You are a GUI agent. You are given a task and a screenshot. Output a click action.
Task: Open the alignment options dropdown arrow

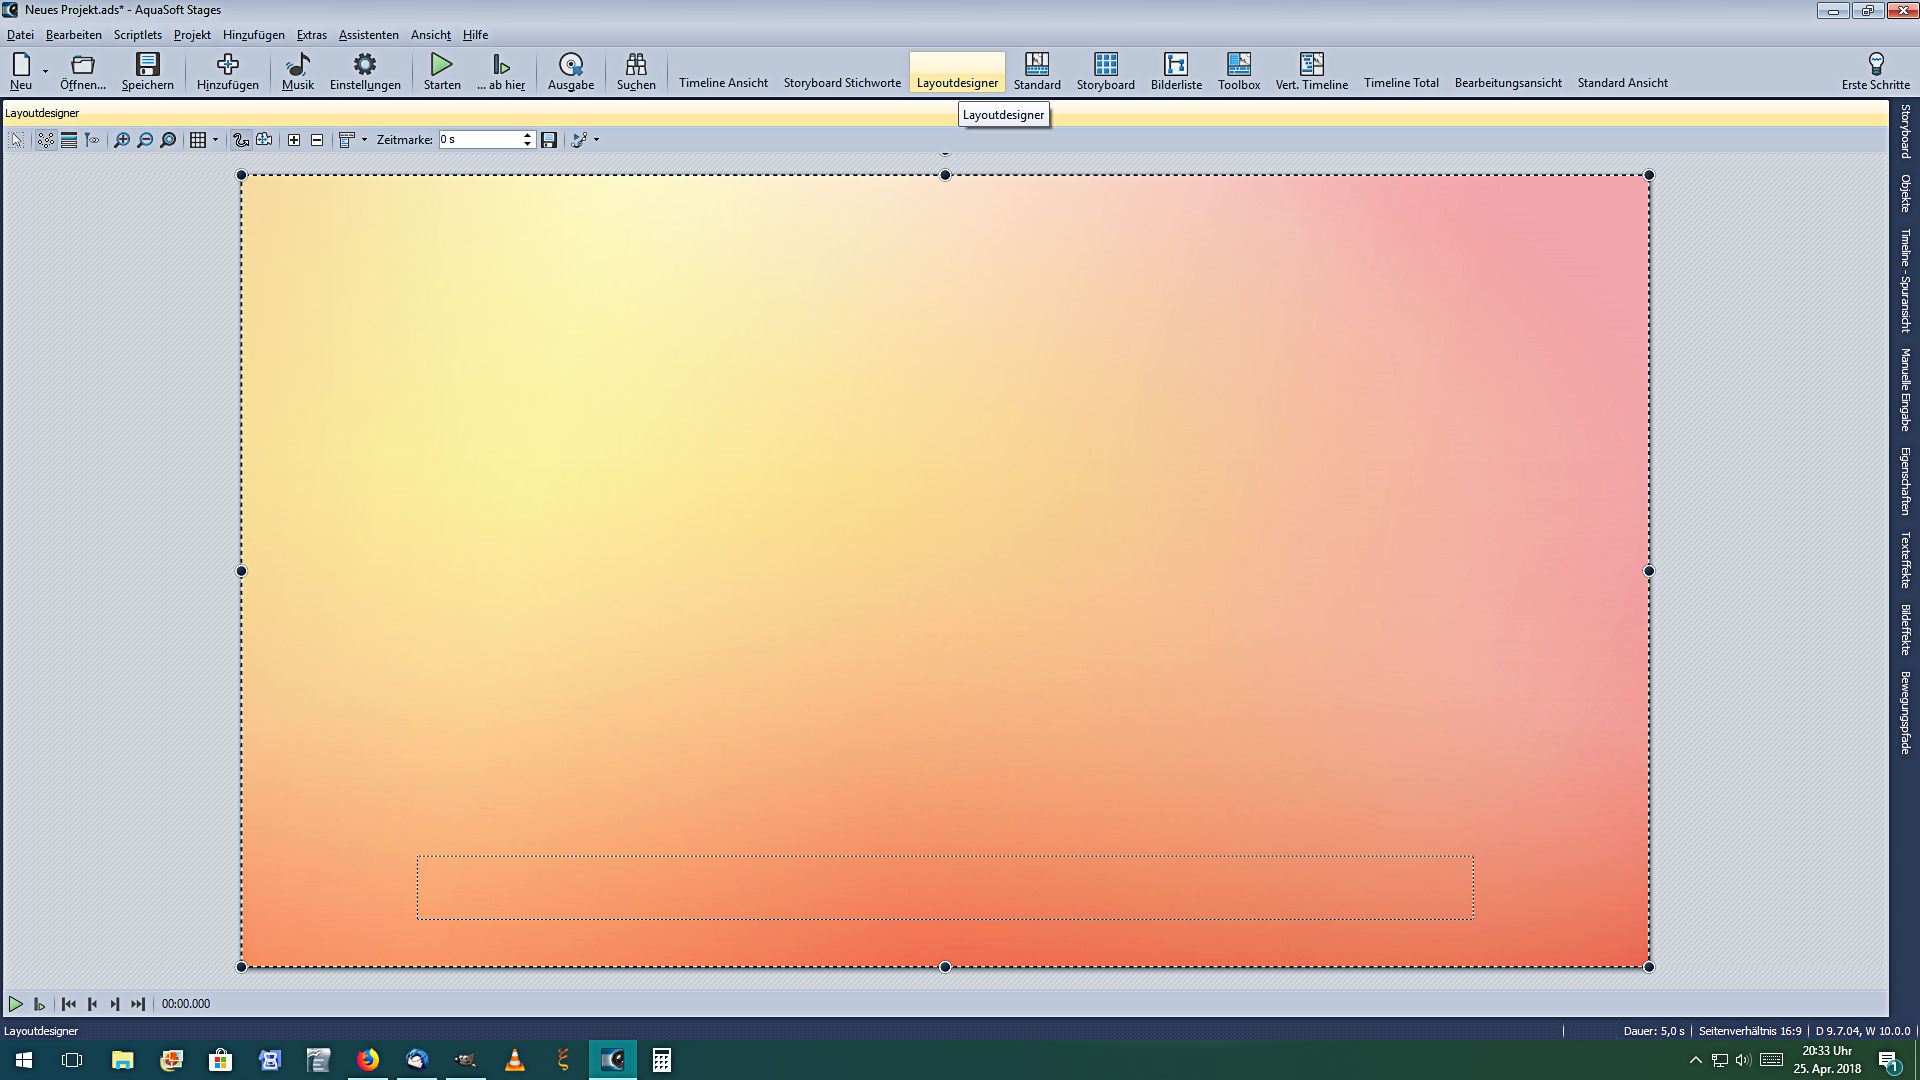coord(364,140)
